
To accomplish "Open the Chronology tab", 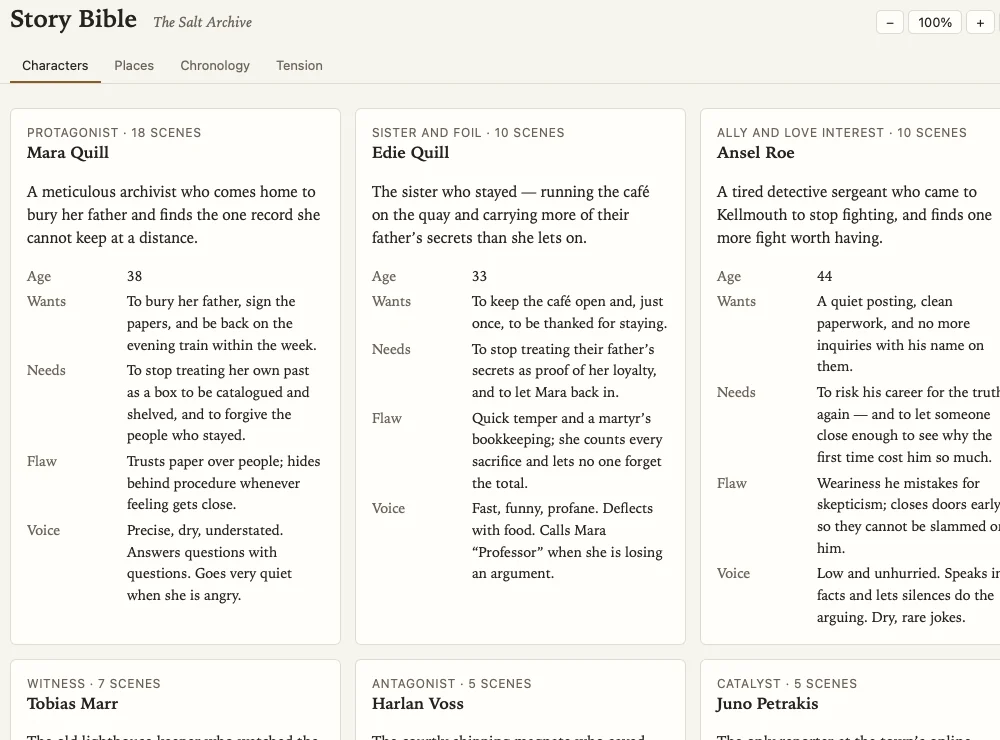I will coord(215,66).
